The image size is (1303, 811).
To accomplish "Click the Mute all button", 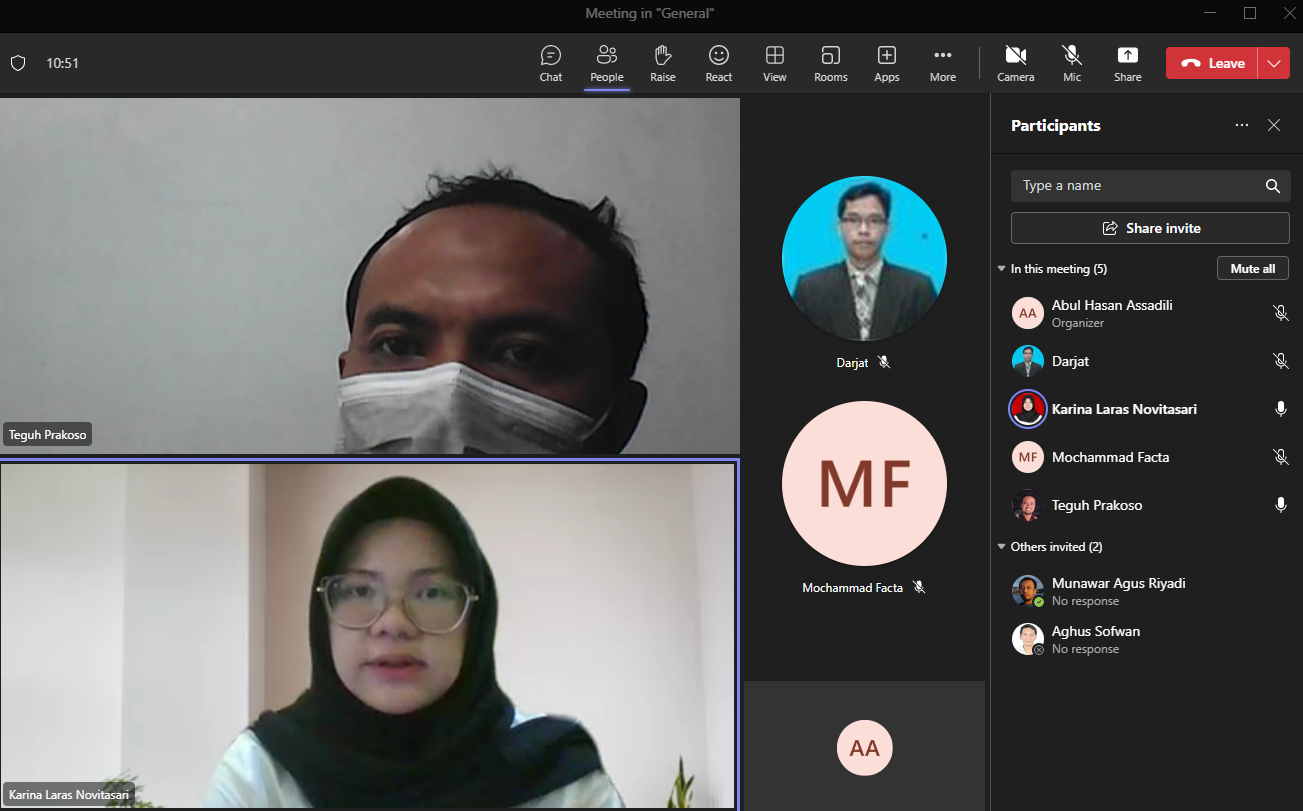I will coord(1252,269).
